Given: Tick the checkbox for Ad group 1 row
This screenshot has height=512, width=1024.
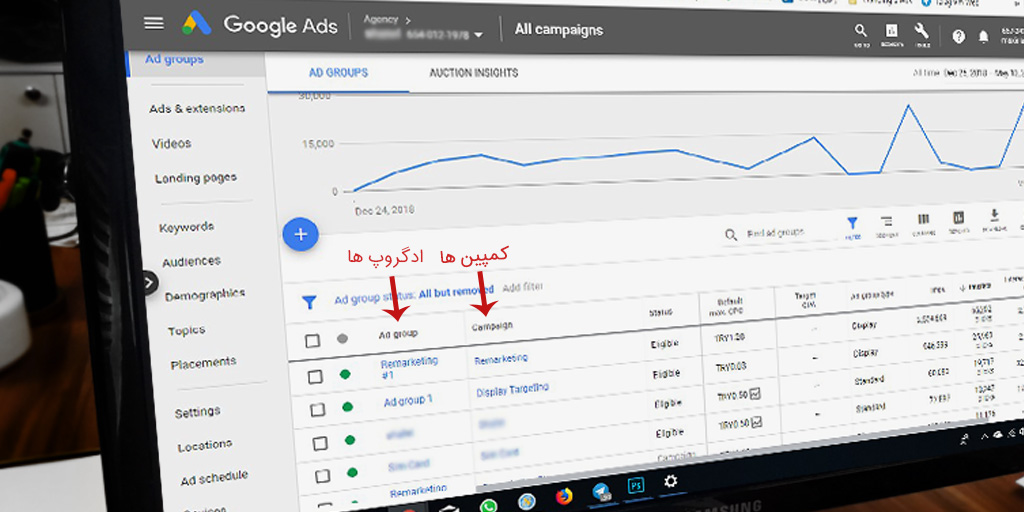Looking at the screenshot, I should point(317,409).
